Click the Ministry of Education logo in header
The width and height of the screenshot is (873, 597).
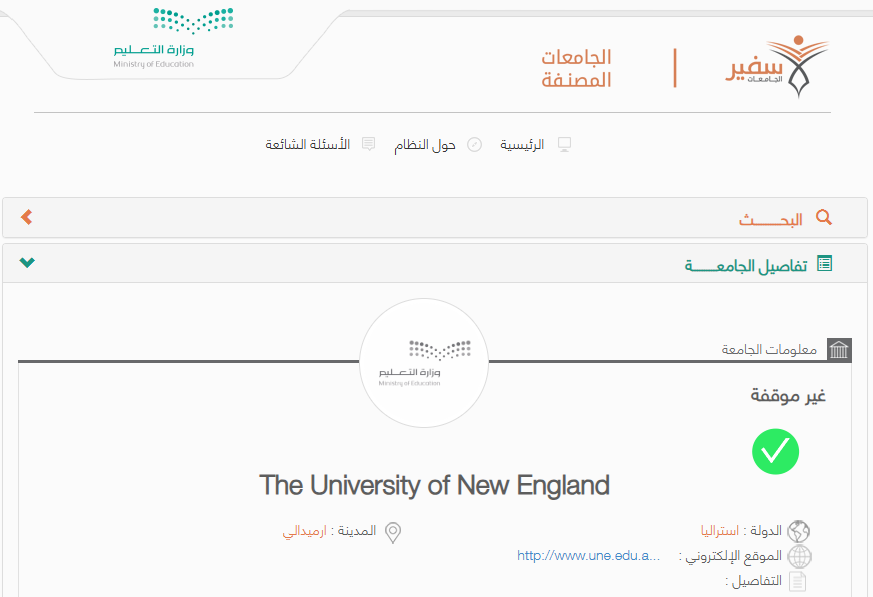point(173,38)
